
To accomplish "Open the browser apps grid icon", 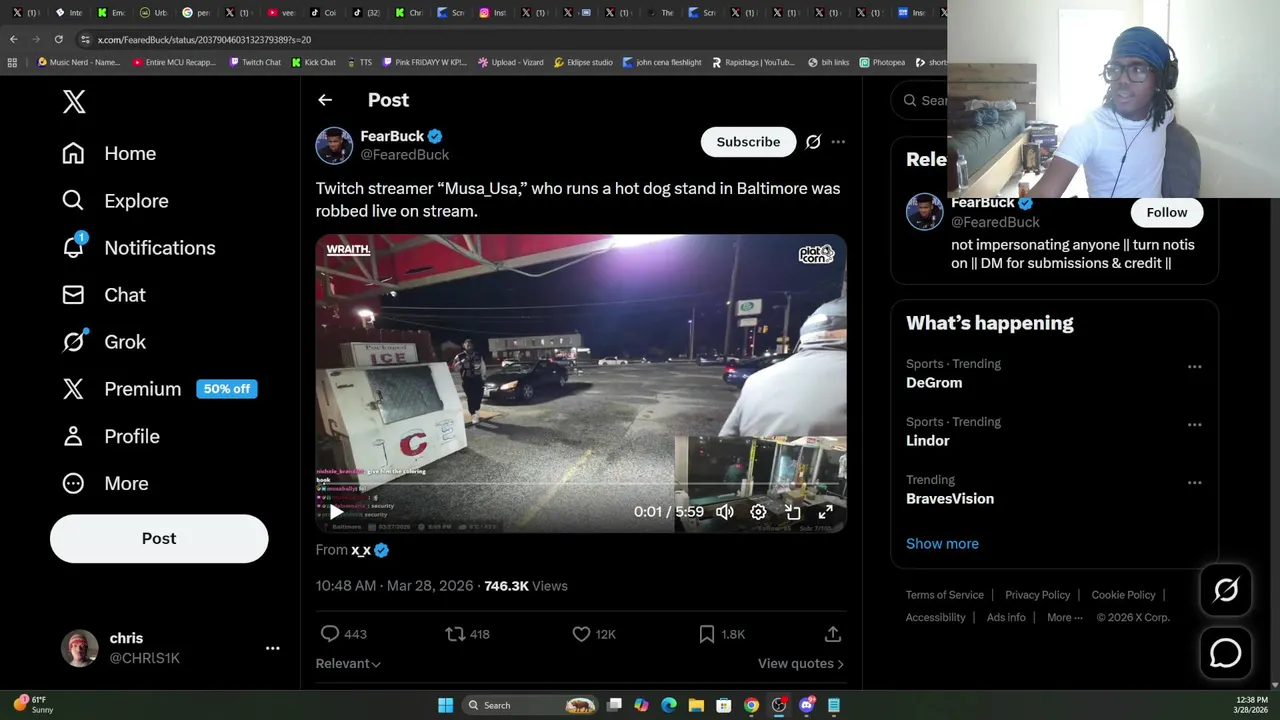I will tap(12, 62).
